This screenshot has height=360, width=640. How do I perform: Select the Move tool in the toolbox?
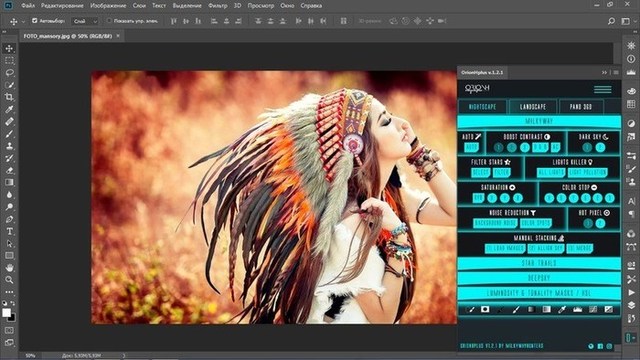9,49
